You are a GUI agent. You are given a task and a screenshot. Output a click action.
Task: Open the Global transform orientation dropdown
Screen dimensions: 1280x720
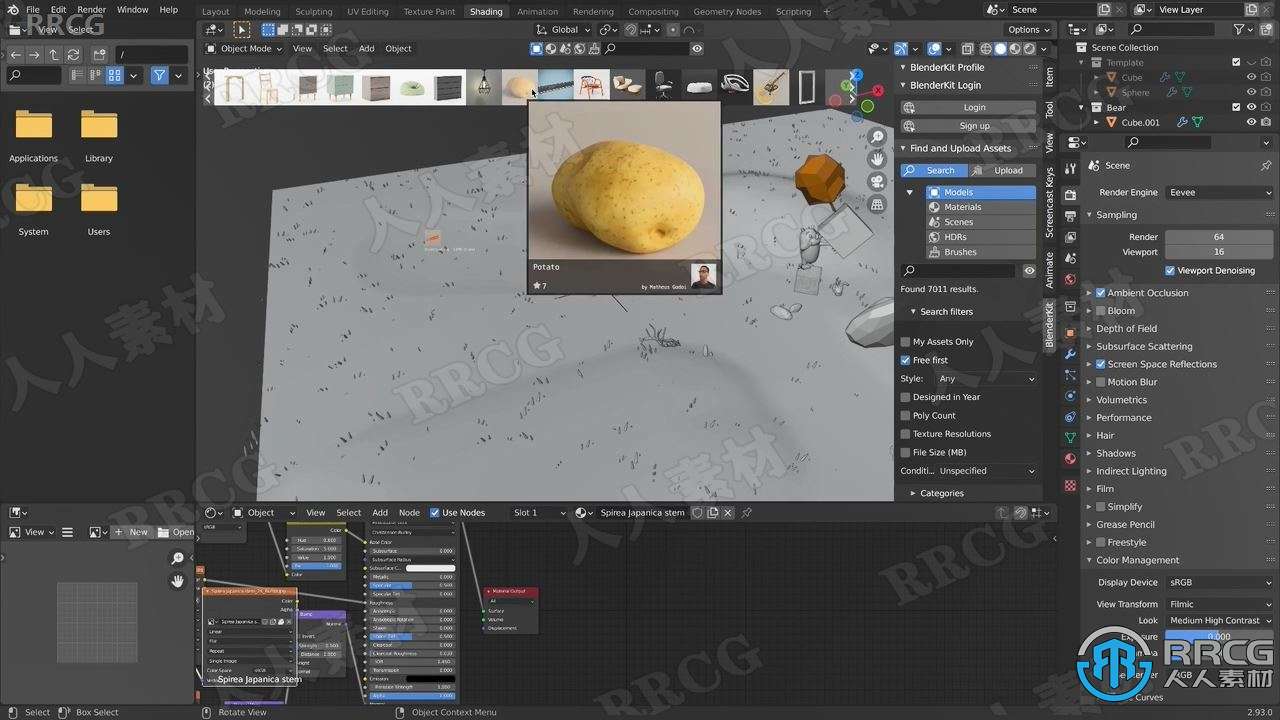[x=564, y=30]
